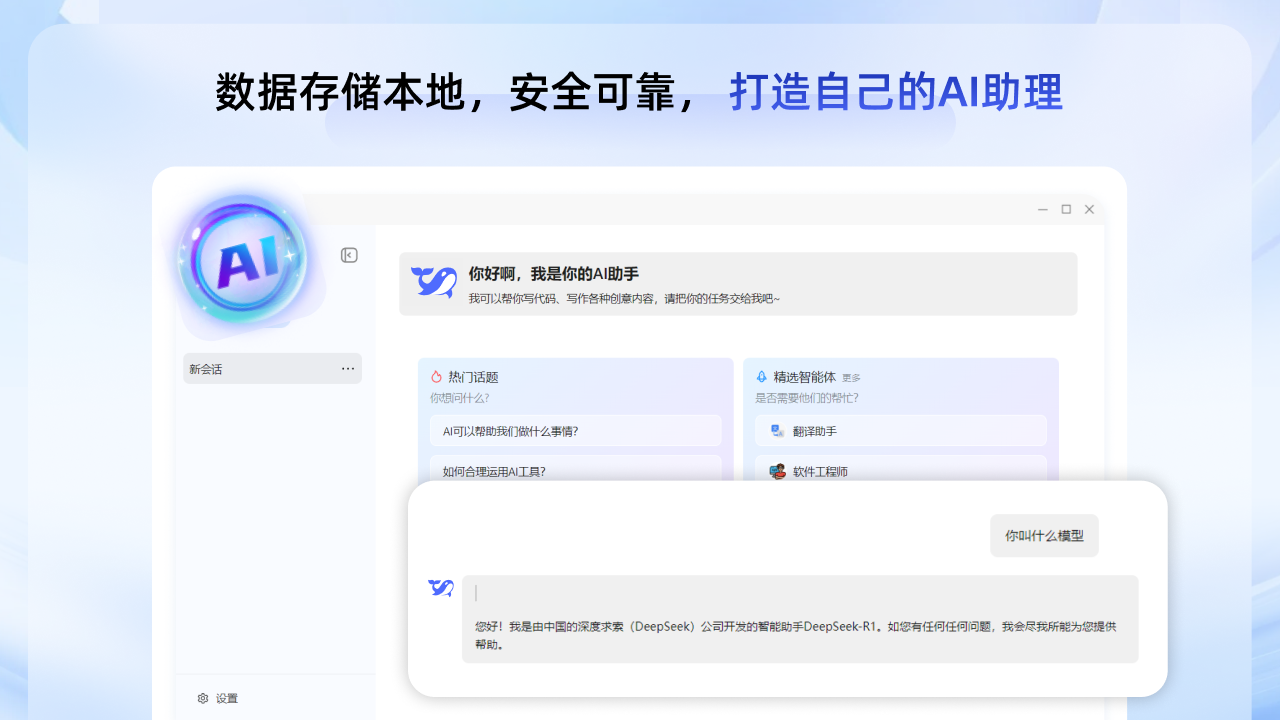Click the question 如何合理运用AI工具?
Viewport: 1280px width, 720px height.
[x=576, y=471]
